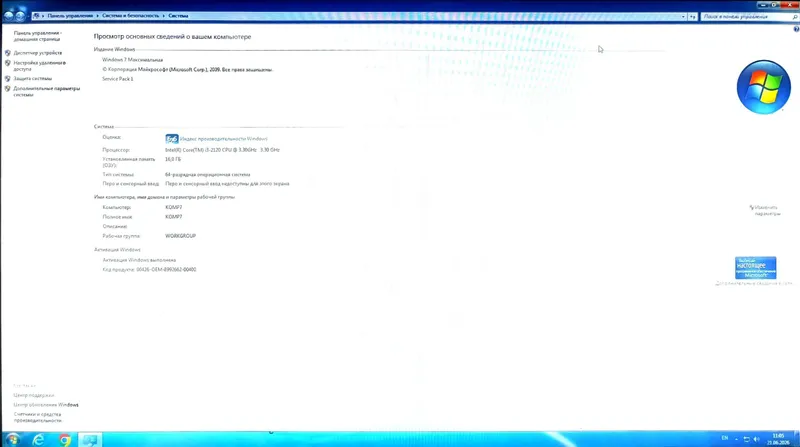Image resolution: width=800 pixels, height=447 pixels.
Task: Click the Back navigation arrow button
Action: pyautogui.click(x=8, y=16)
